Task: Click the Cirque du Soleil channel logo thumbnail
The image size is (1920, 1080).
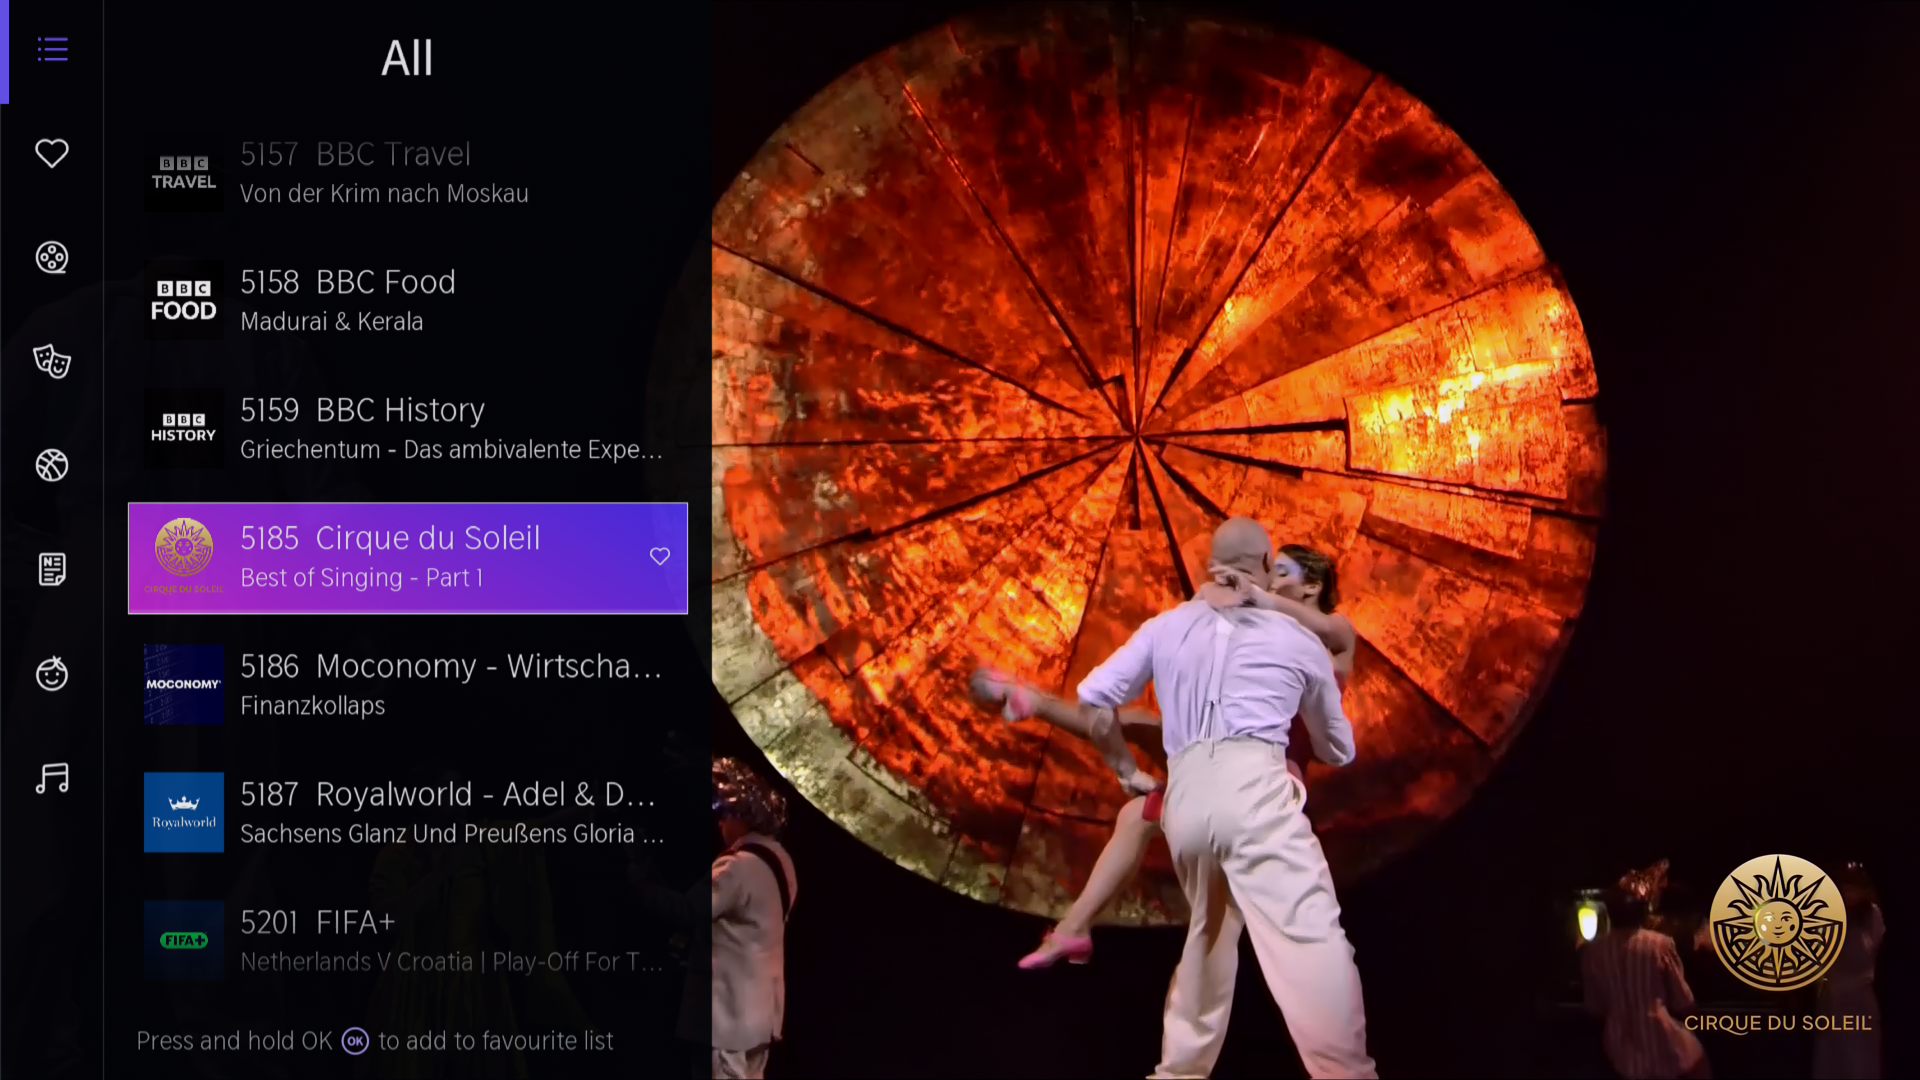Action: coord(183,556)
